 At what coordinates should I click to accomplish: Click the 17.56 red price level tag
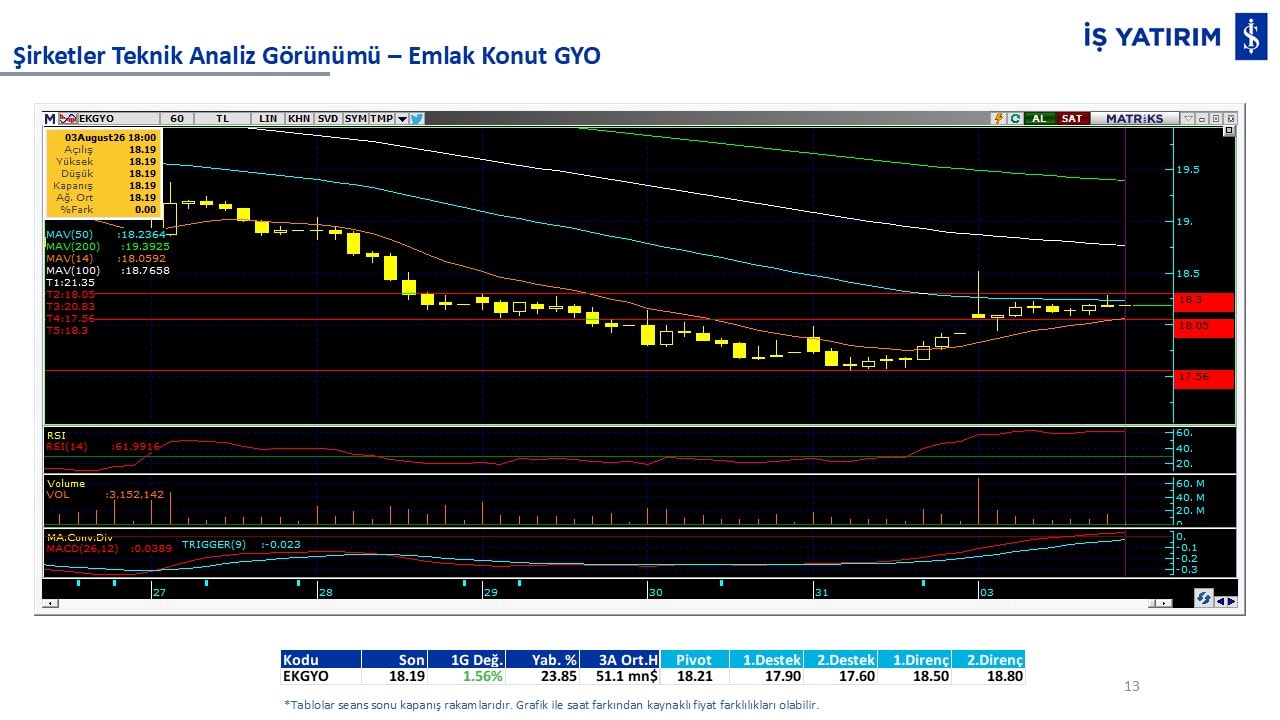(1205, 379)
